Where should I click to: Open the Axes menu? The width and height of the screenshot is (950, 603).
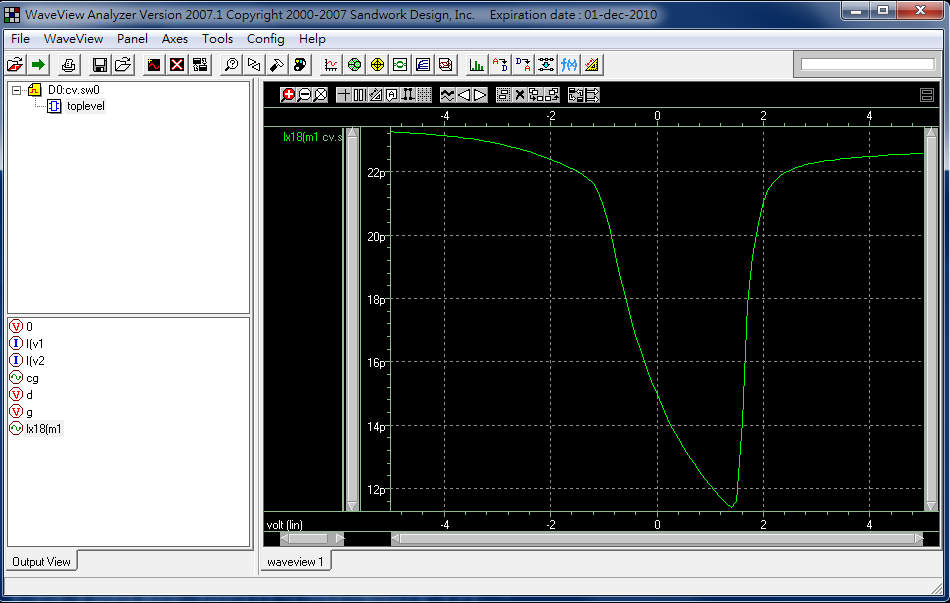174,39
